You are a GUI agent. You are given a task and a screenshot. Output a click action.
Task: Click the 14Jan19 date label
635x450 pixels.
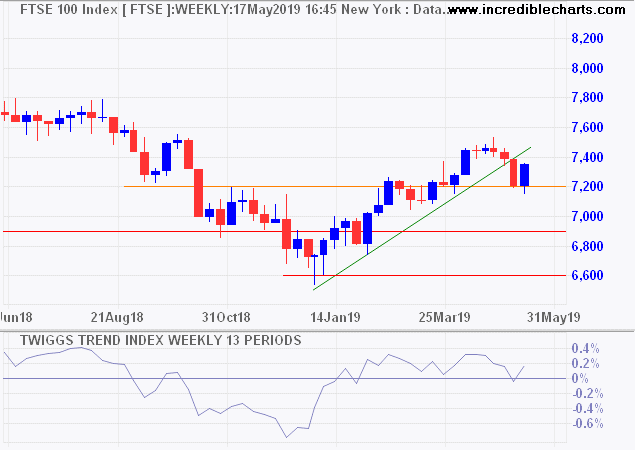(x=335, y=317)
